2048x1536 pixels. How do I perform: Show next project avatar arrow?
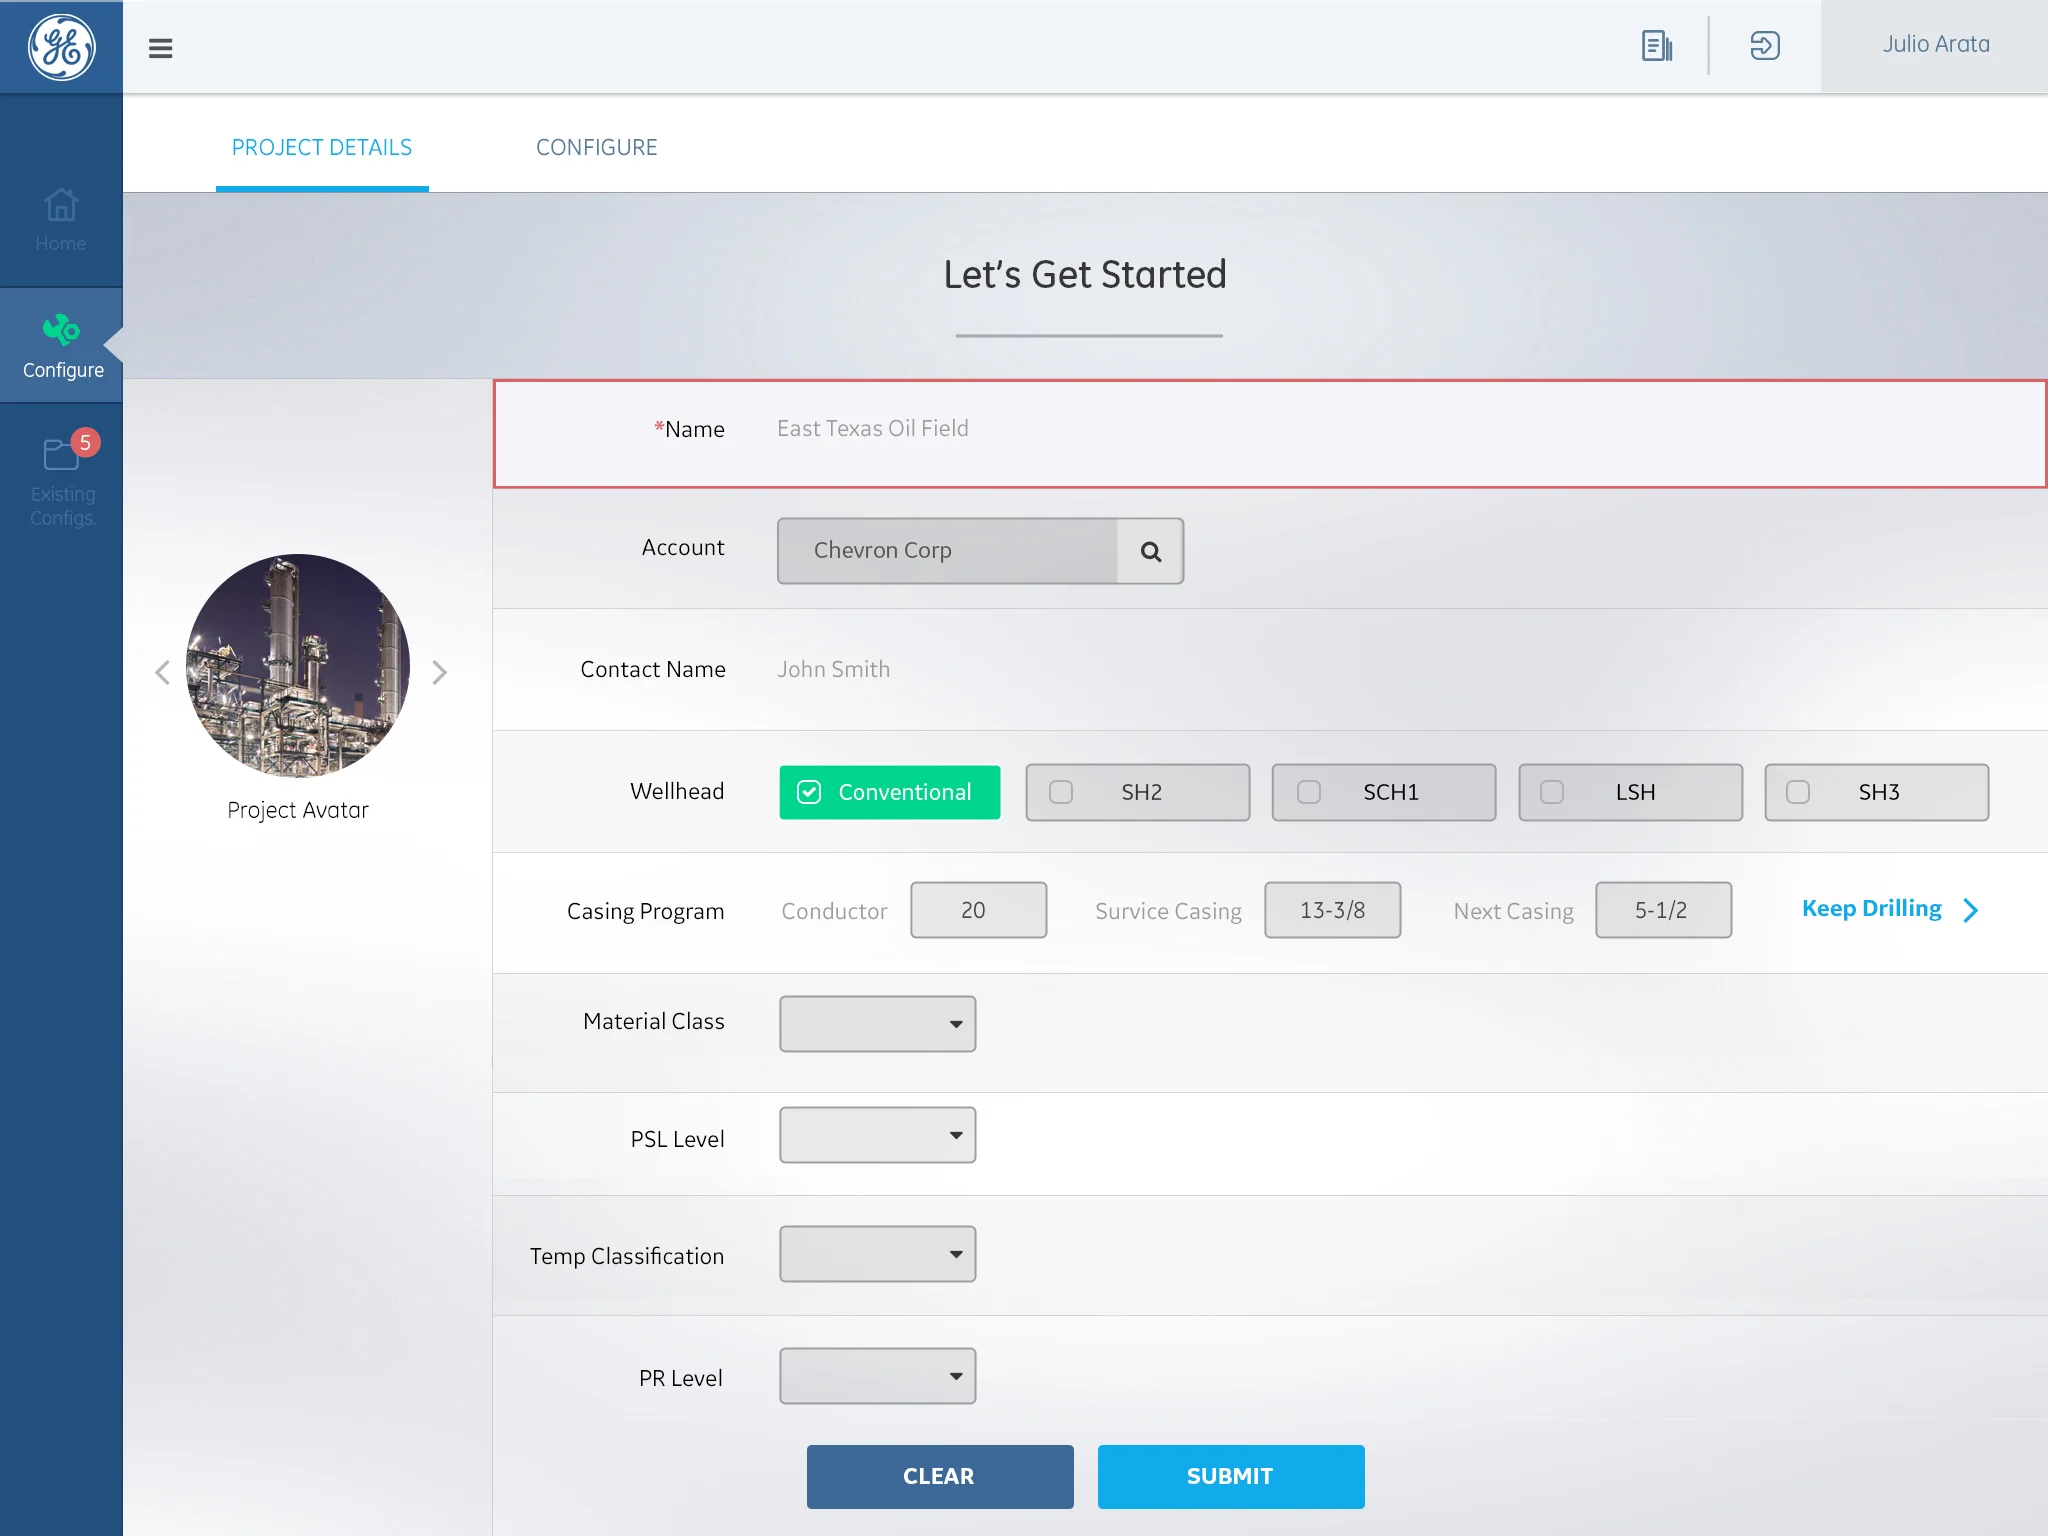tap(439, 672)
